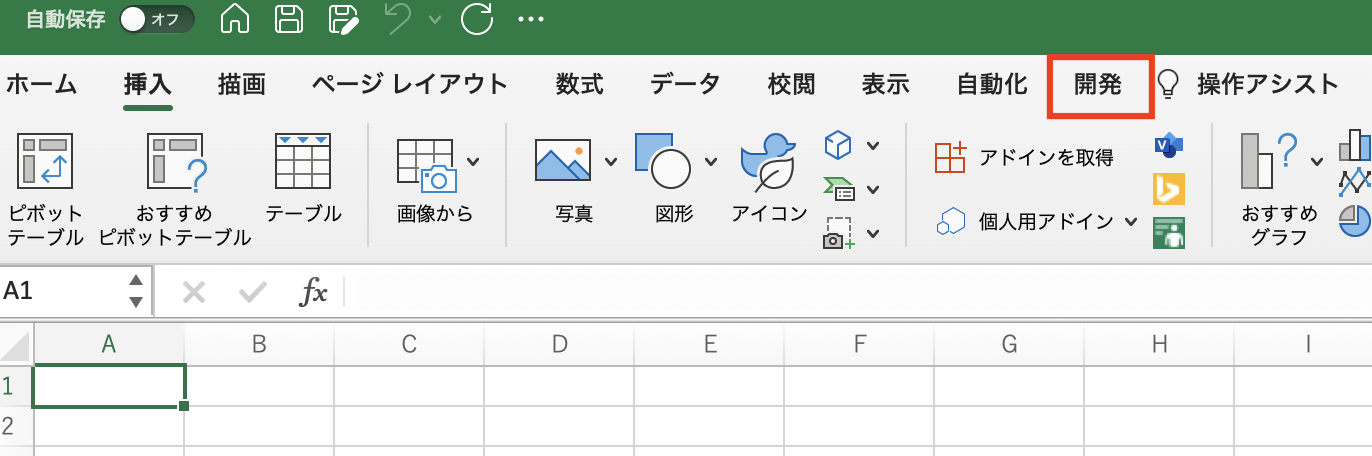Expand the おすすめグラフ dropdown arrow

(x=1316, y=161)
